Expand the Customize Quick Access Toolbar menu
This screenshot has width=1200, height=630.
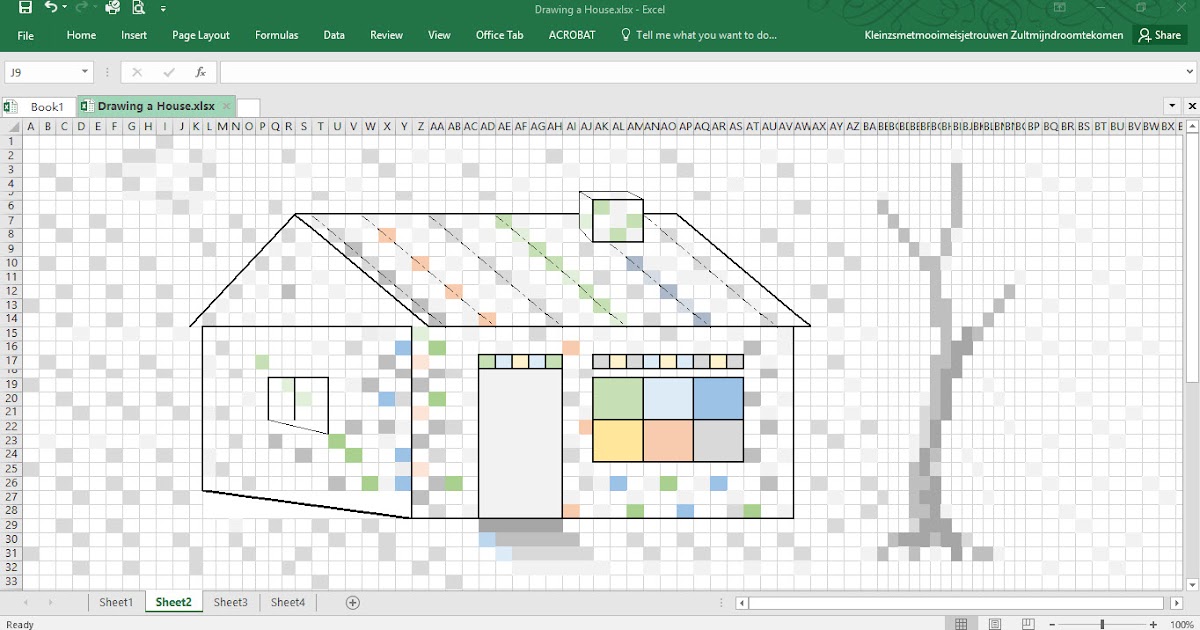point(163,7)
